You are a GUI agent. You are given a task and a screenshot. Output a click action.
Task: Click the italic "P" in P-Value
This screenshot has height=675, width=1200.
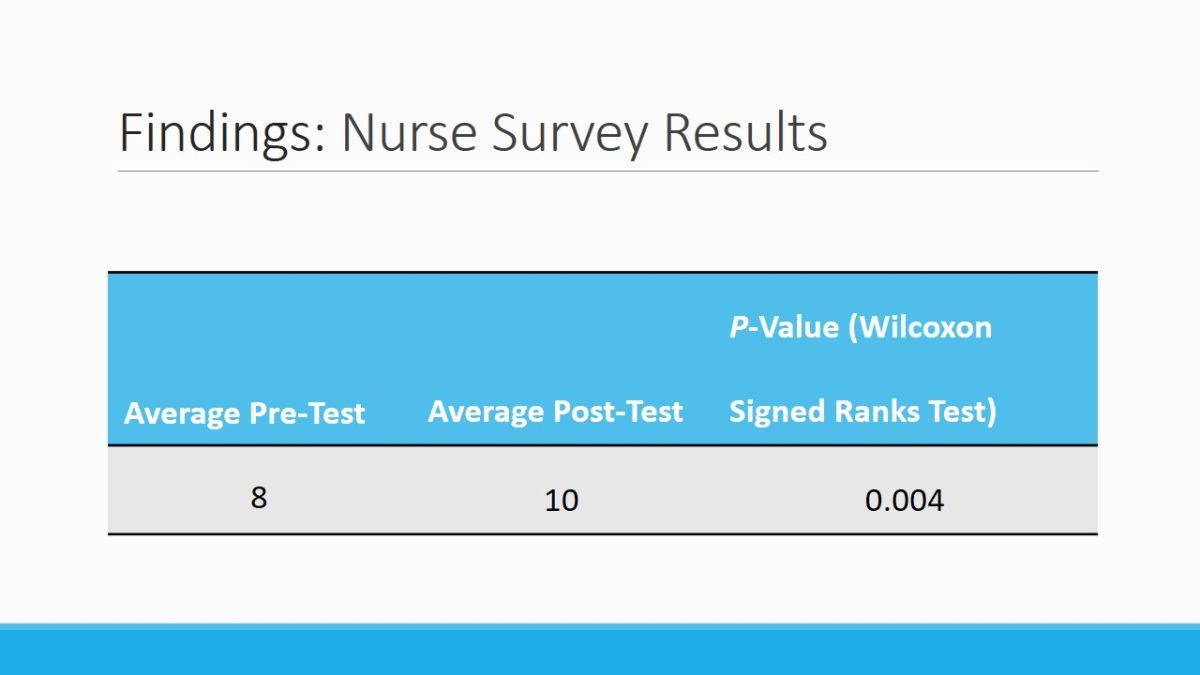coord(738,327)
